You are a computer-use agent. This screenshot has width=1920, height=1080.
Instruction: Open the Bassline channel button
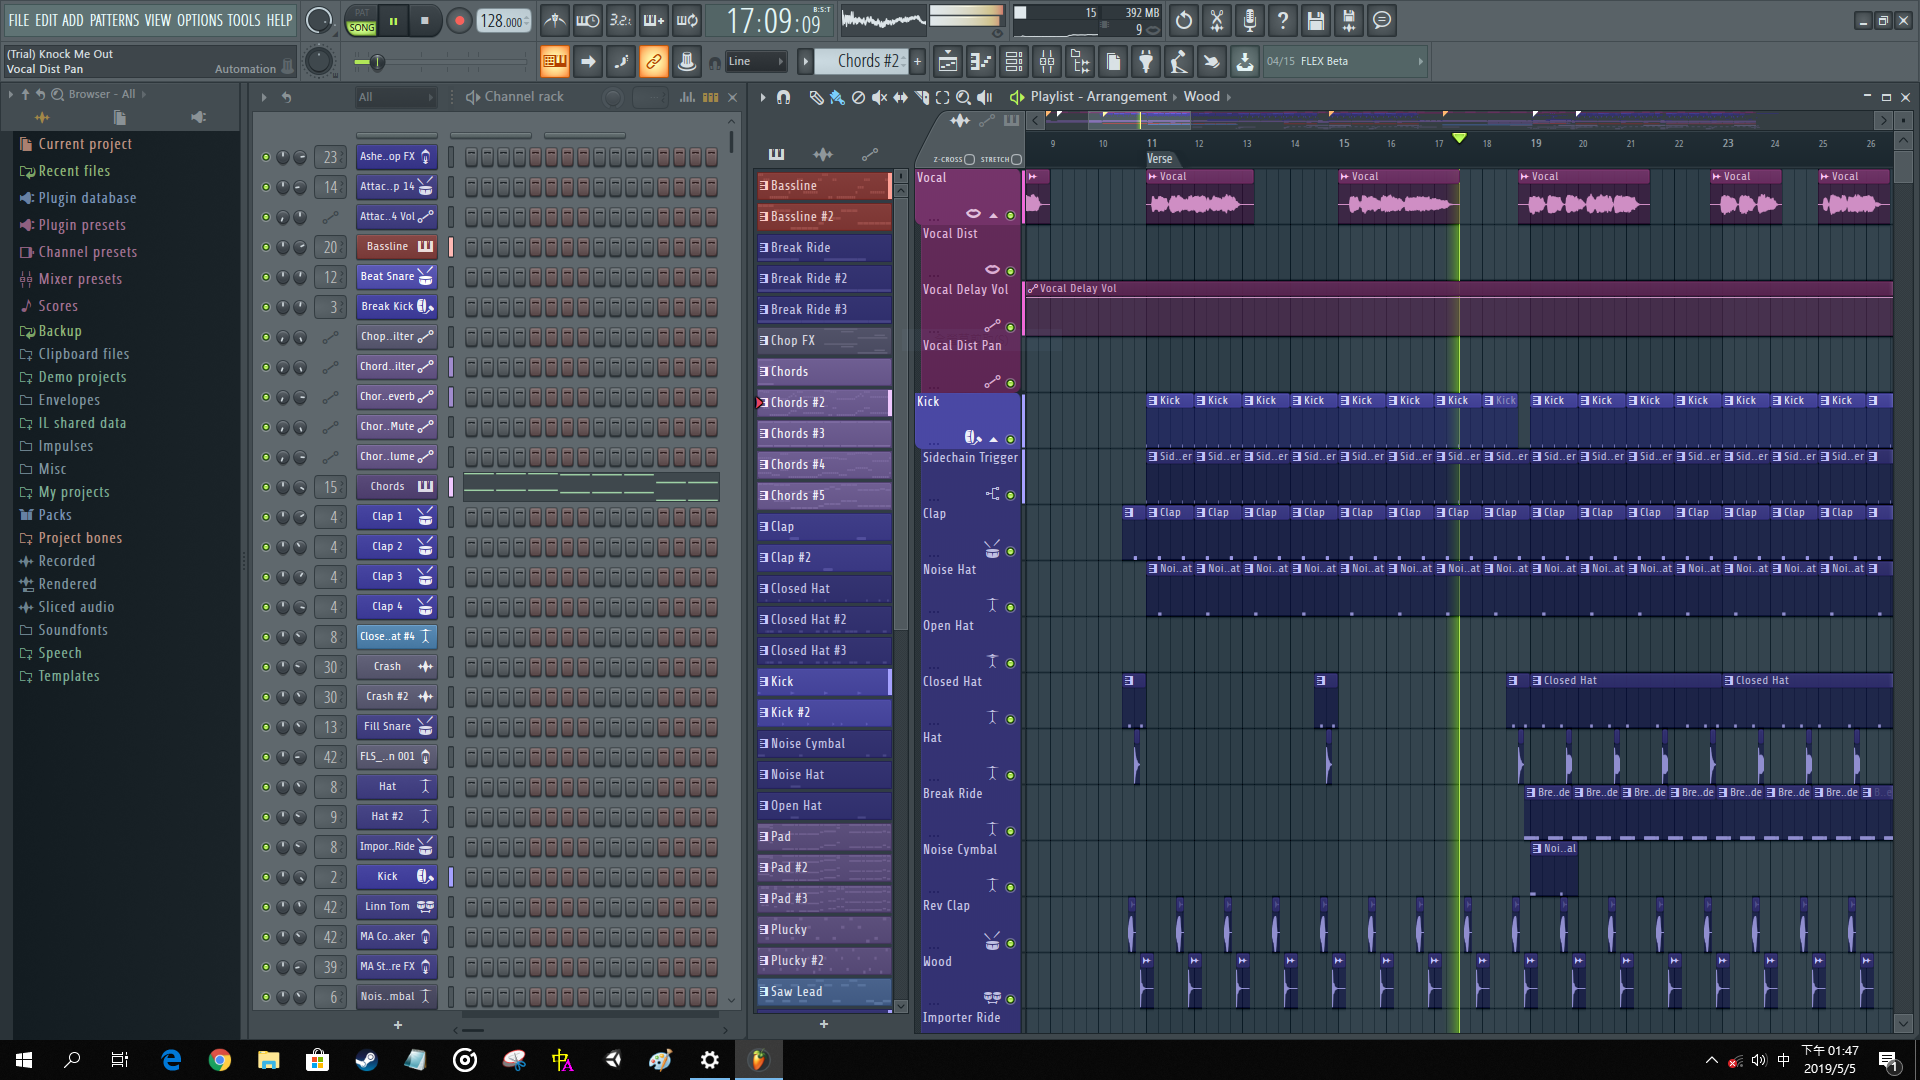387,247
